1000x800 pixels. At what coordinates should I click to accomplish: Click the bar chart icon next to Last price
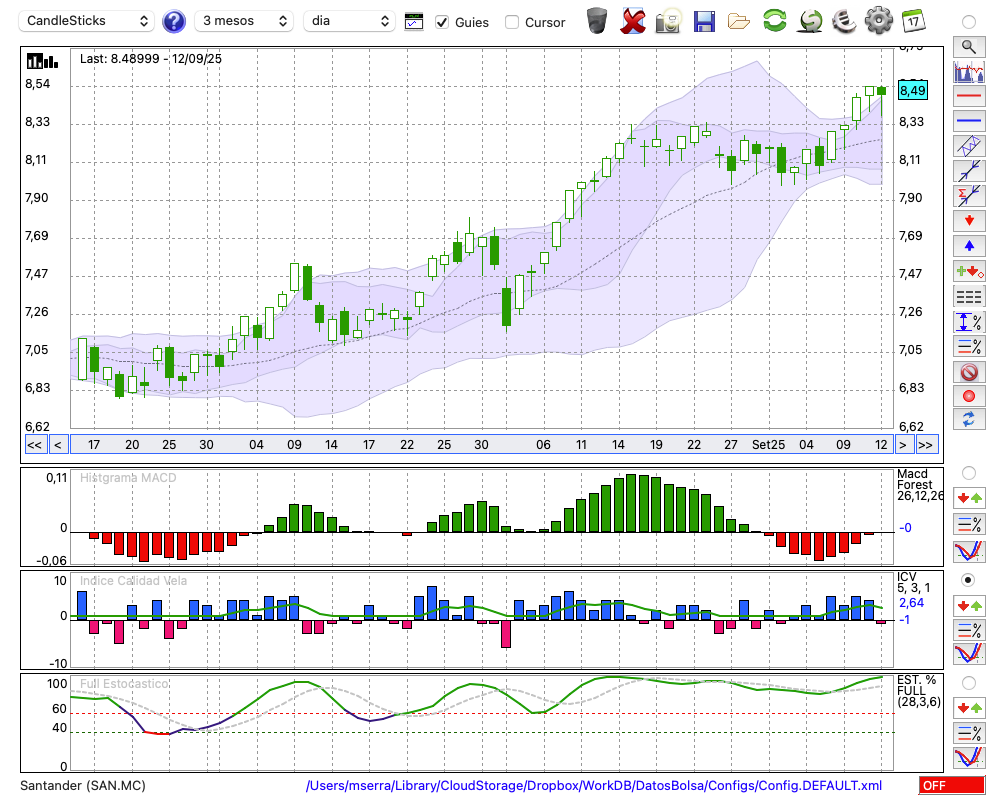[42, 61]
